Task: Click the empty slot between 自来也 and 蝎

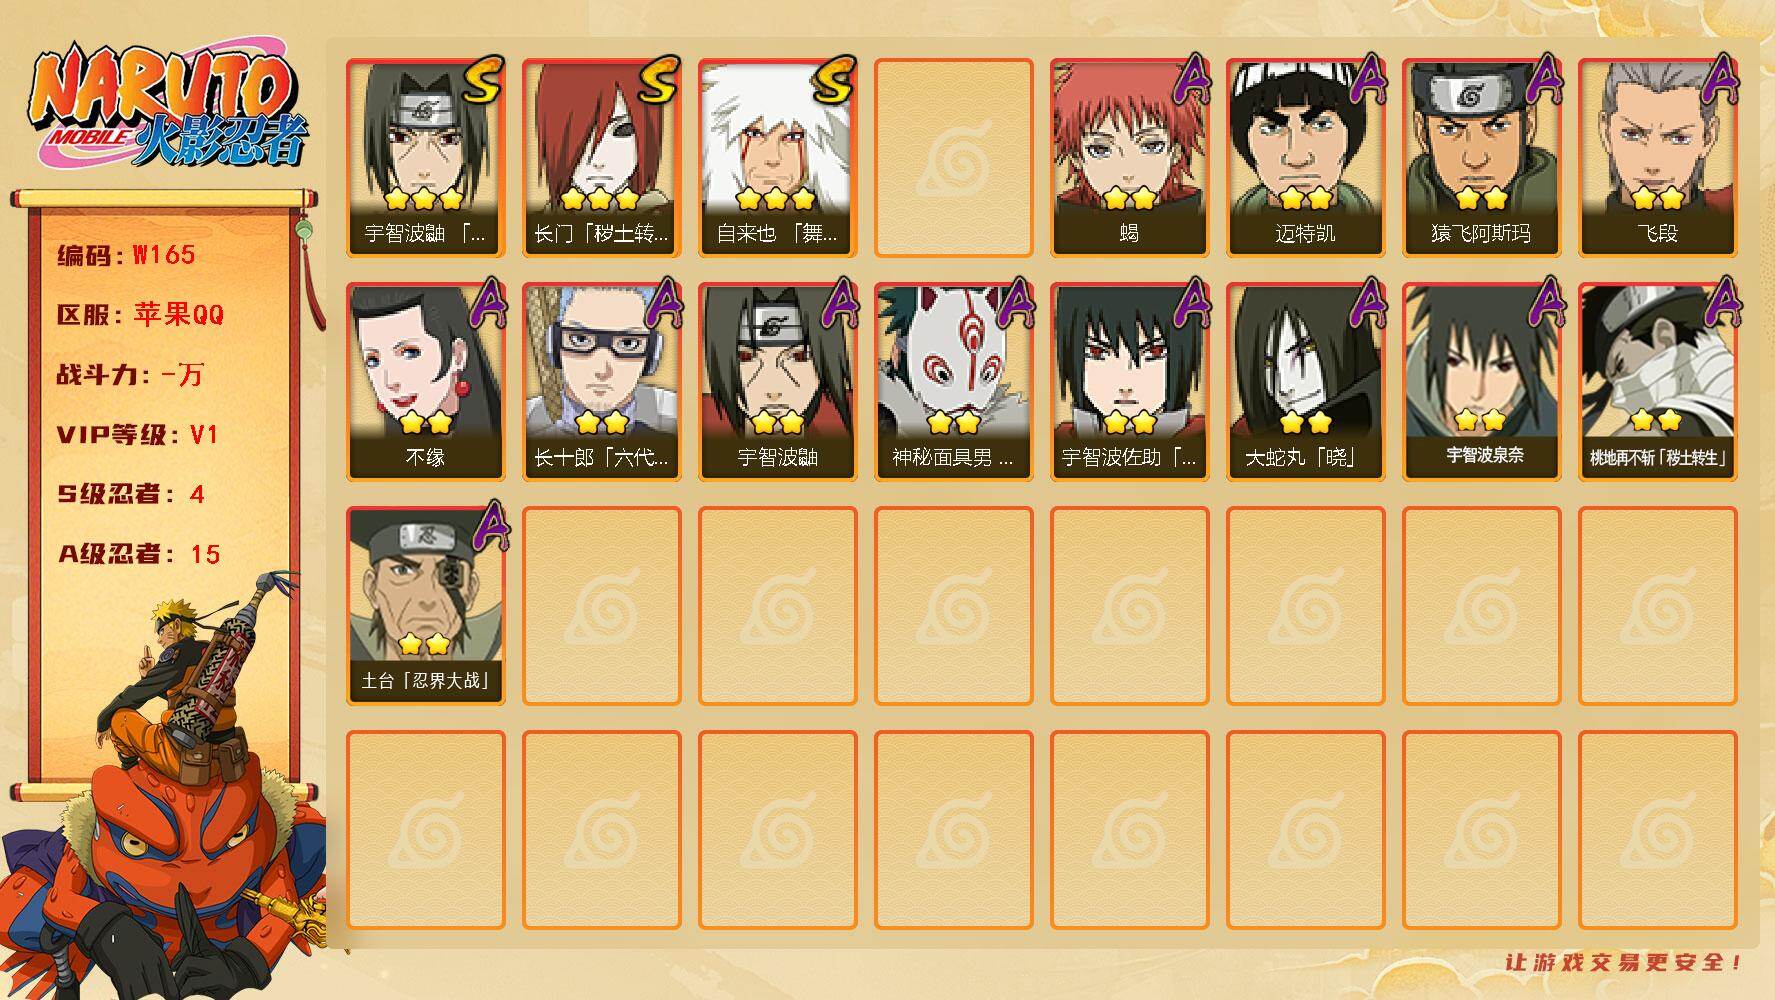Action: tap(954, 158)
